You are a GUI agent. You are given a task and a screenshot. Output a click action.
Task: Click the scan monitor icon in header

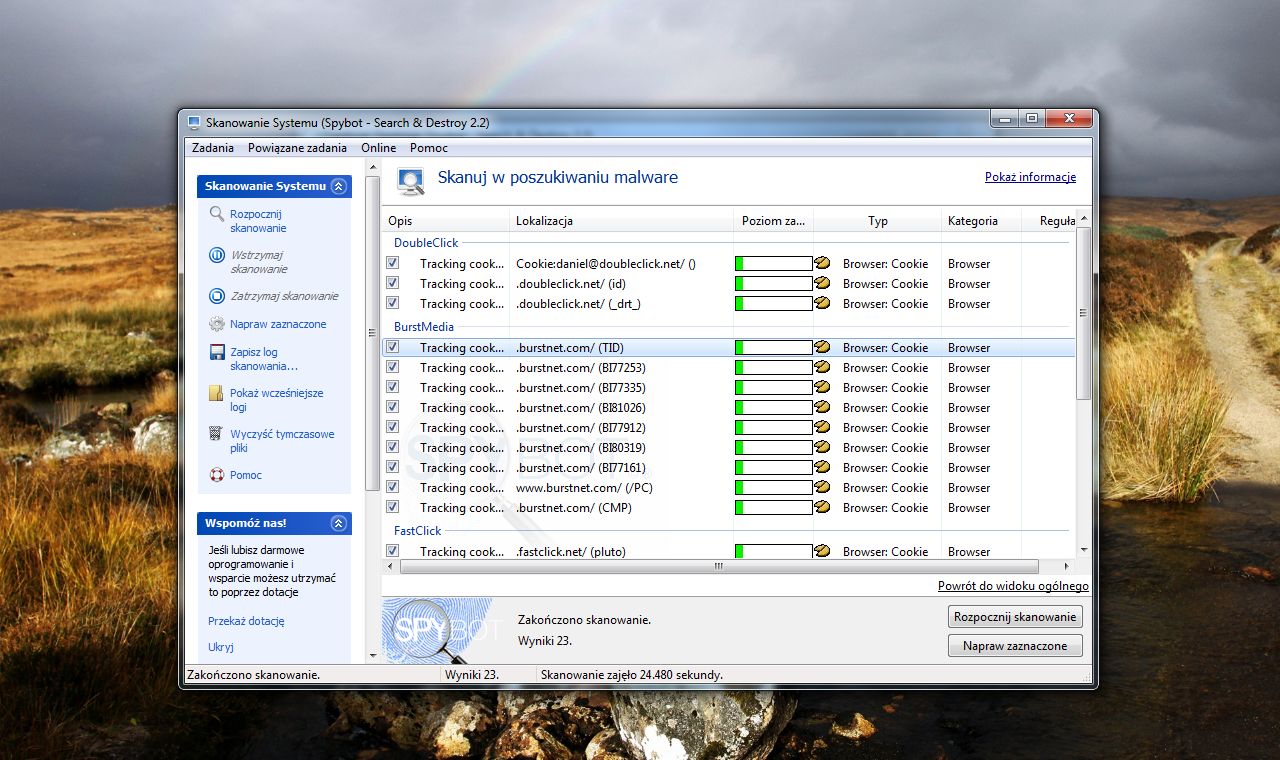pyautogui.click(x=411, y=181)
